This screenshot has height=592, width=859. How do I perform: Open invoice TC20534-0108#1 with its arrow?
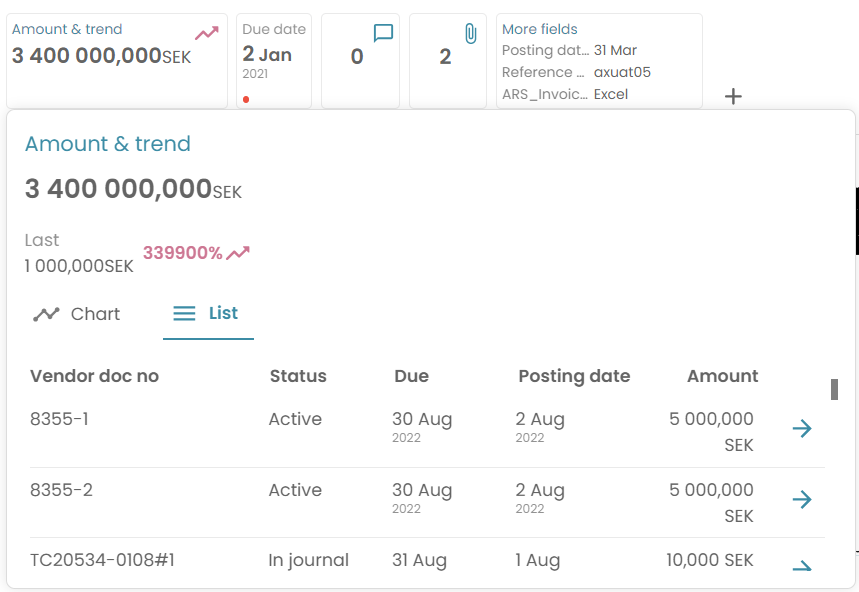click(x=802, y=566)
